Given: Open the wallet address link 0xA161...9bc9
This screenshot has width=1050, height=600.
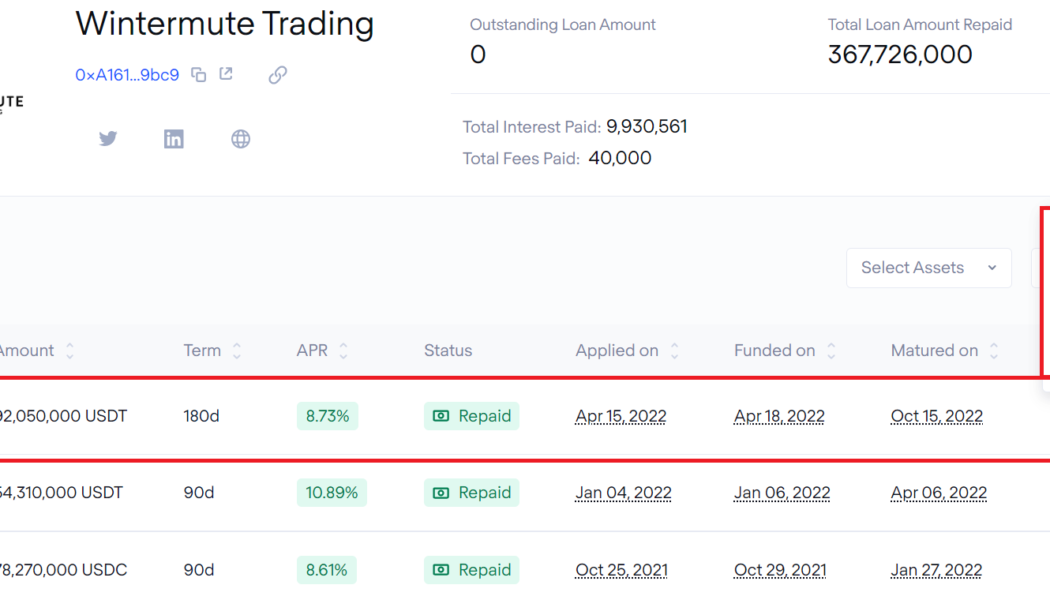Looking at the screenshot, I should pyautogui.click(x=127, y=74).
